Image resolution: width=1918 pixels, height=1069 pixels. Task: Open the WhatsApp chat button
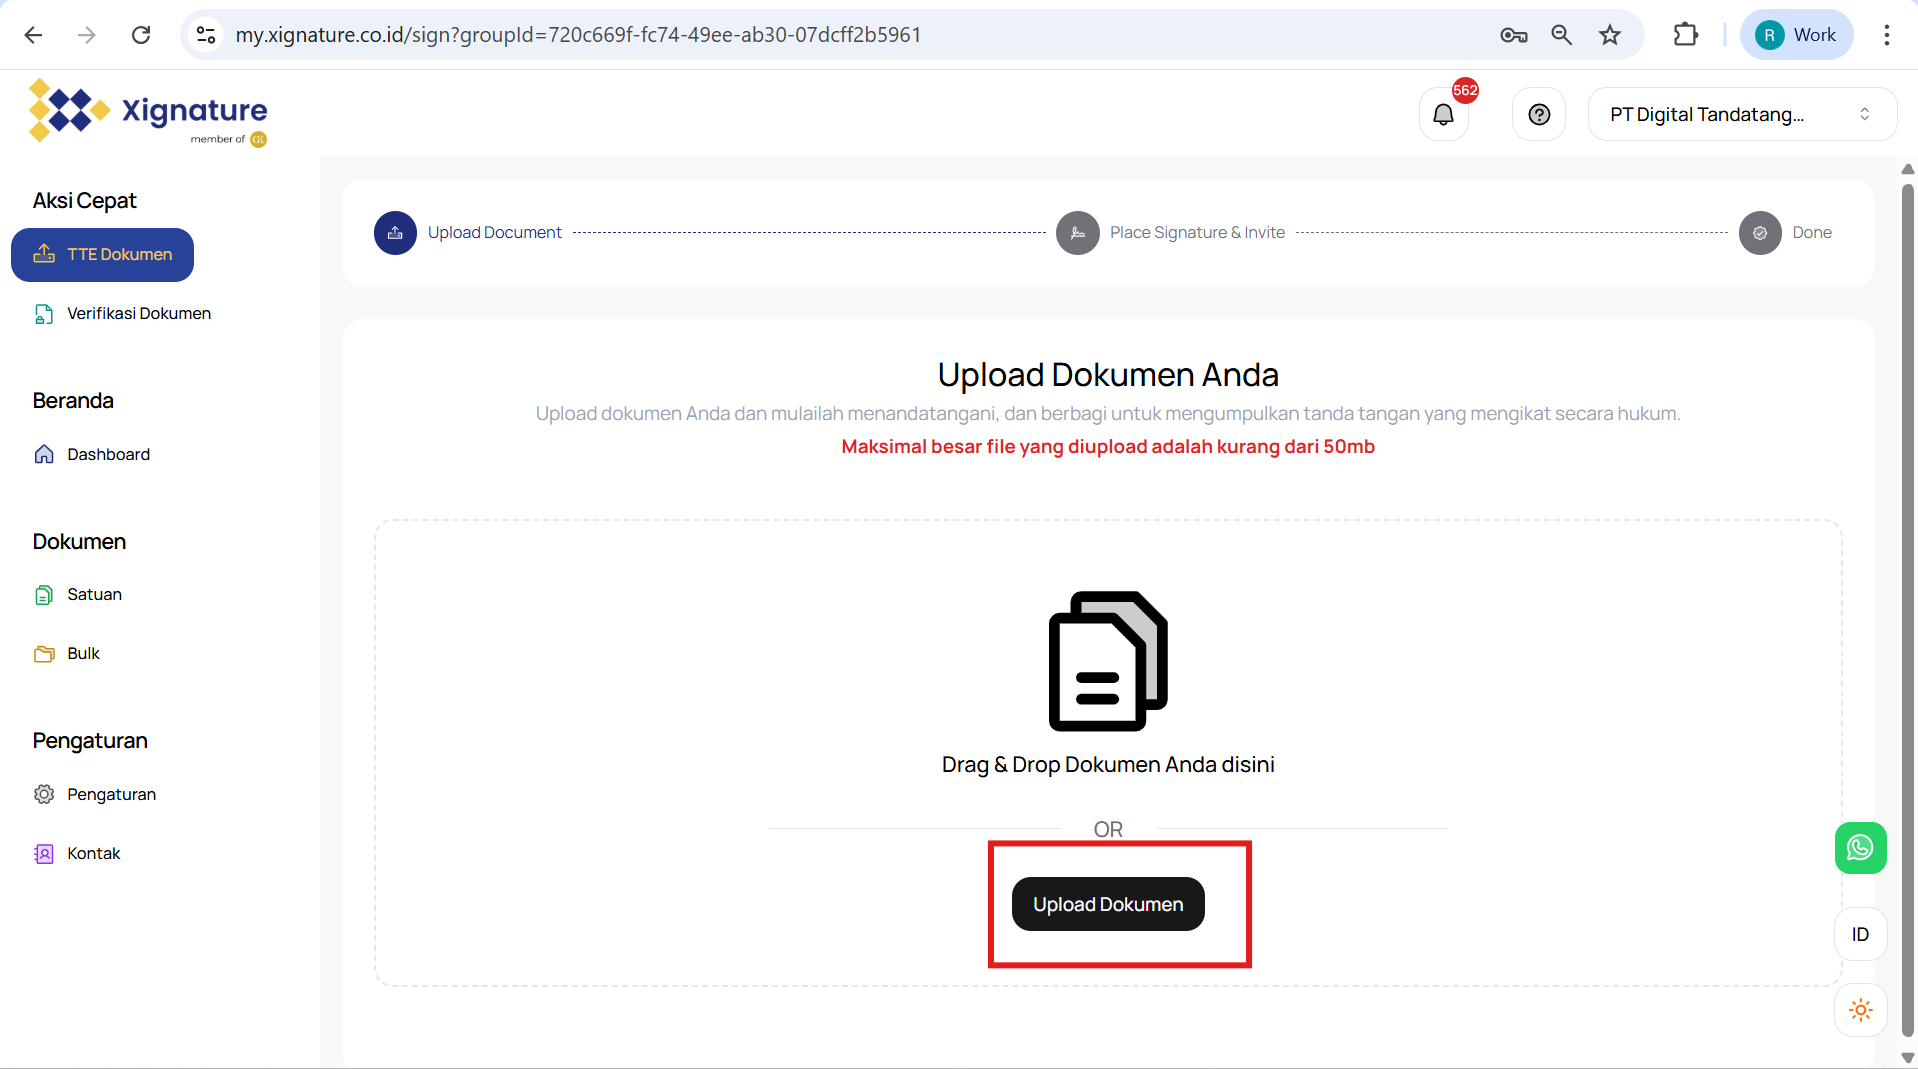coord(1860,848)
